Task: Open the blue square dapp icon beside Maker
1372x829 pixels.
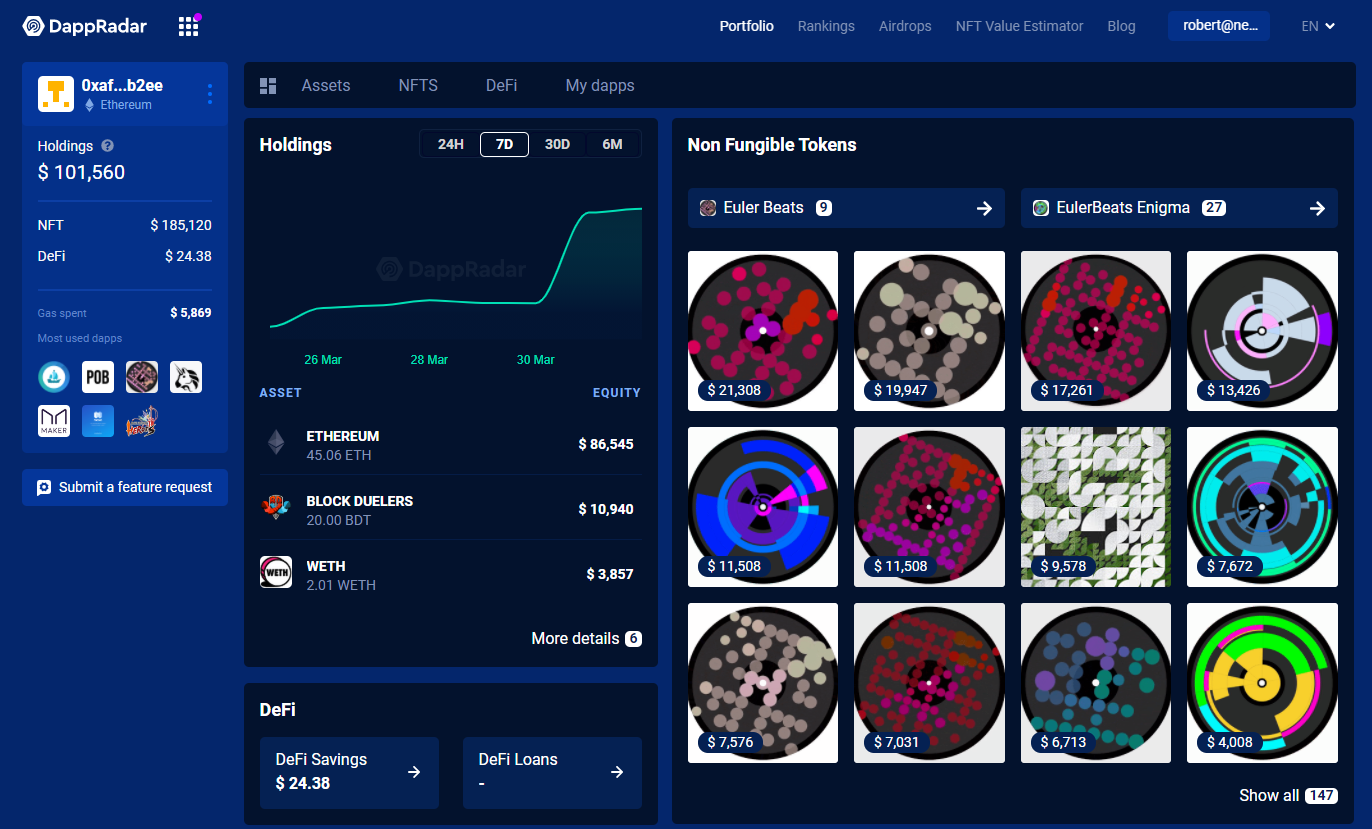Action: point(98,421)
